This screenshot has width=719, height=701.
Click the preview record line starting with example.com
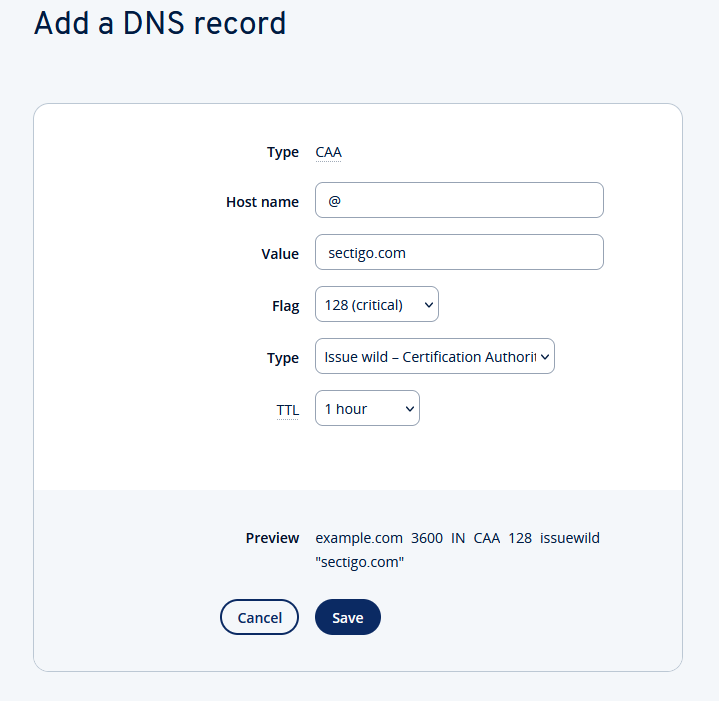[x=457, y=538]
